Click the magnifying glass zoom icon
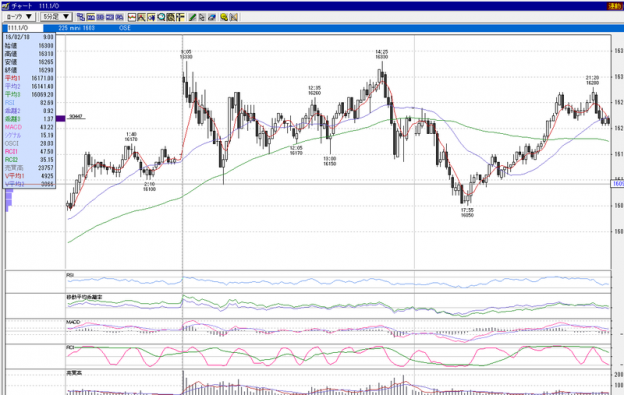 (x=161, y=17)
